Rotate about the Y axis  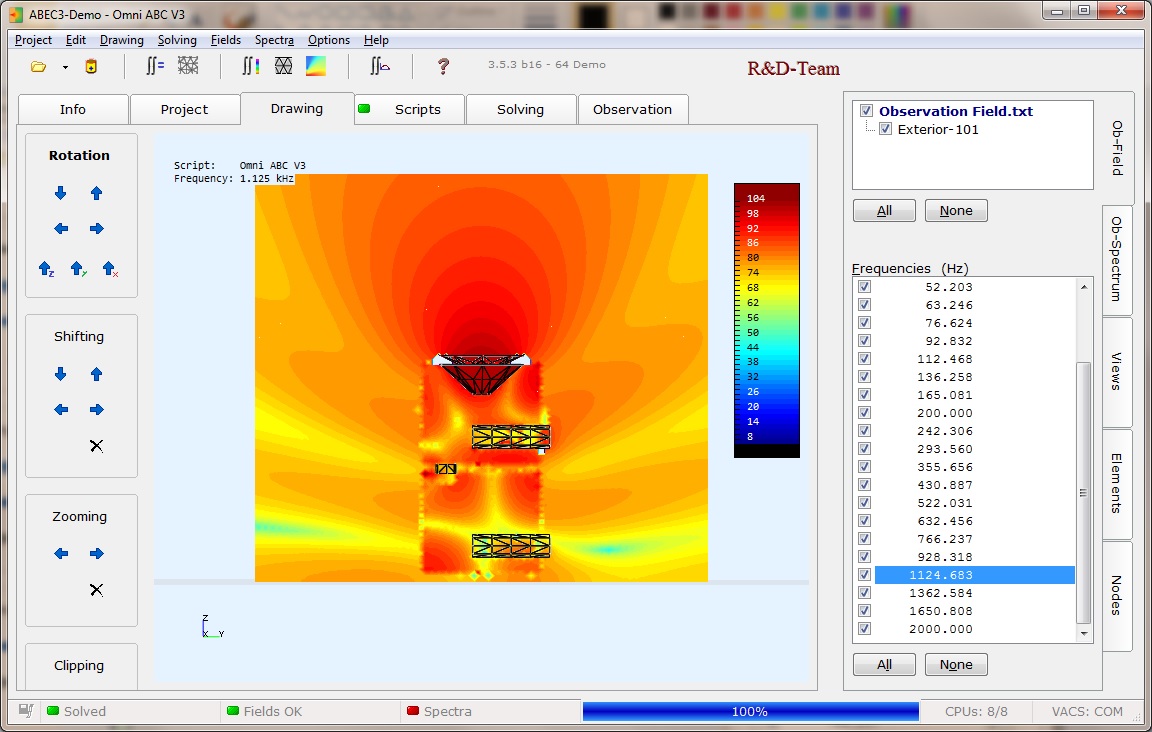point(79,269)
